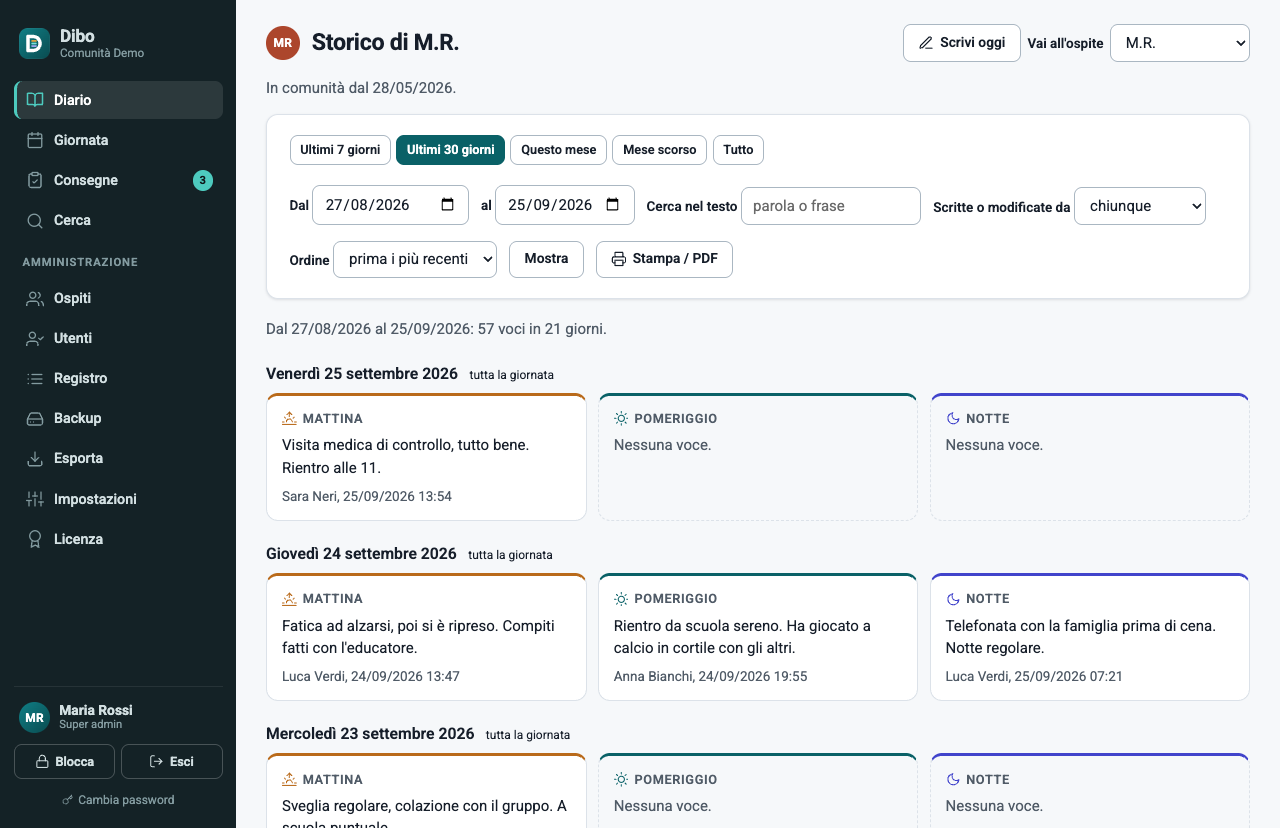Click the Cerca magnifier icon
Screen dimensions: 1280x828
click(35, 220)
